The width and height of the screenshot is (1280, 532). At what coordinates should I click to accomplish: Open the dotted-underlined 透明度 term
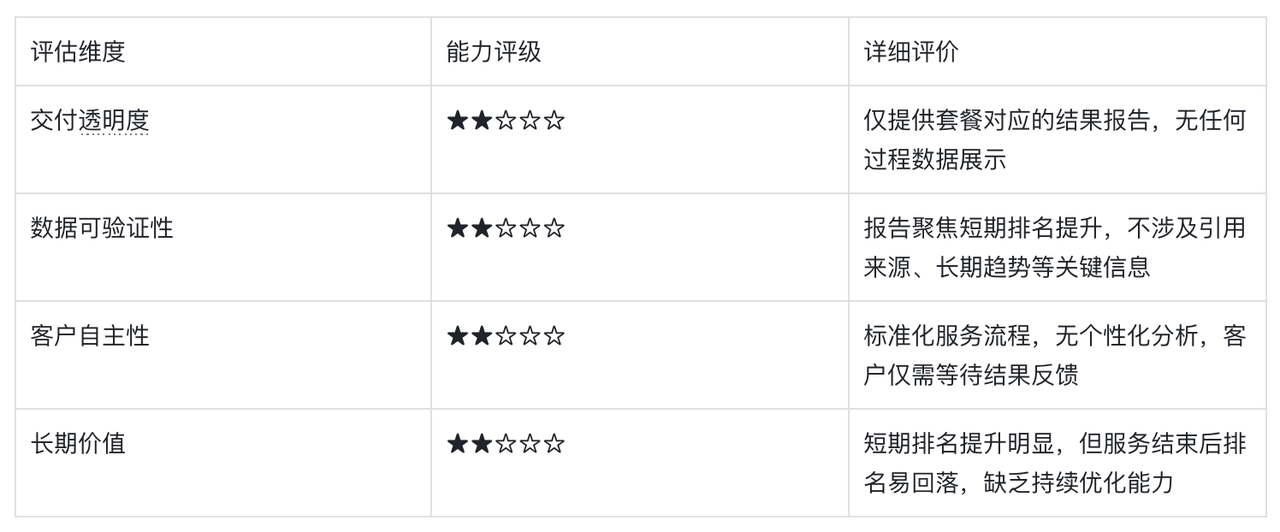[114, 121]
